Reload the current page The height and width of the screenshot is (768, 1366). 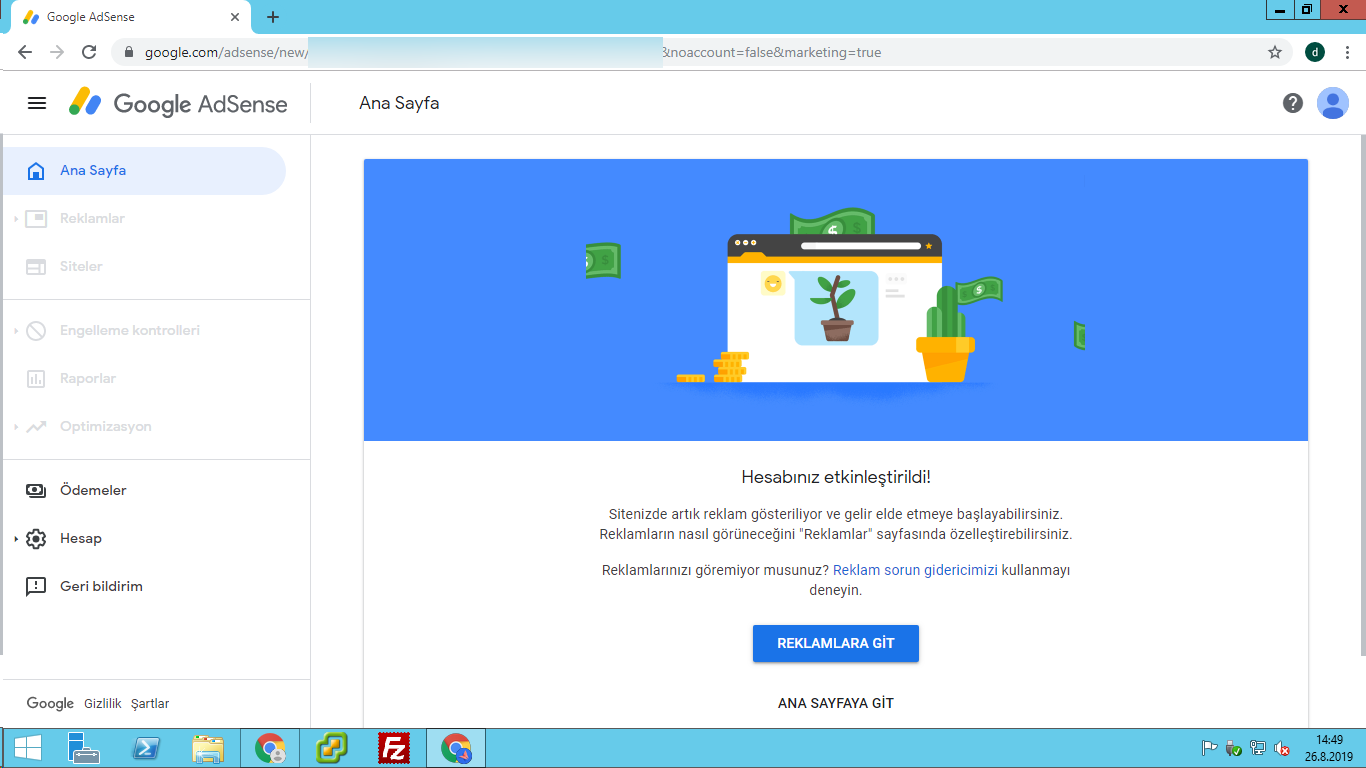point(89,52)
